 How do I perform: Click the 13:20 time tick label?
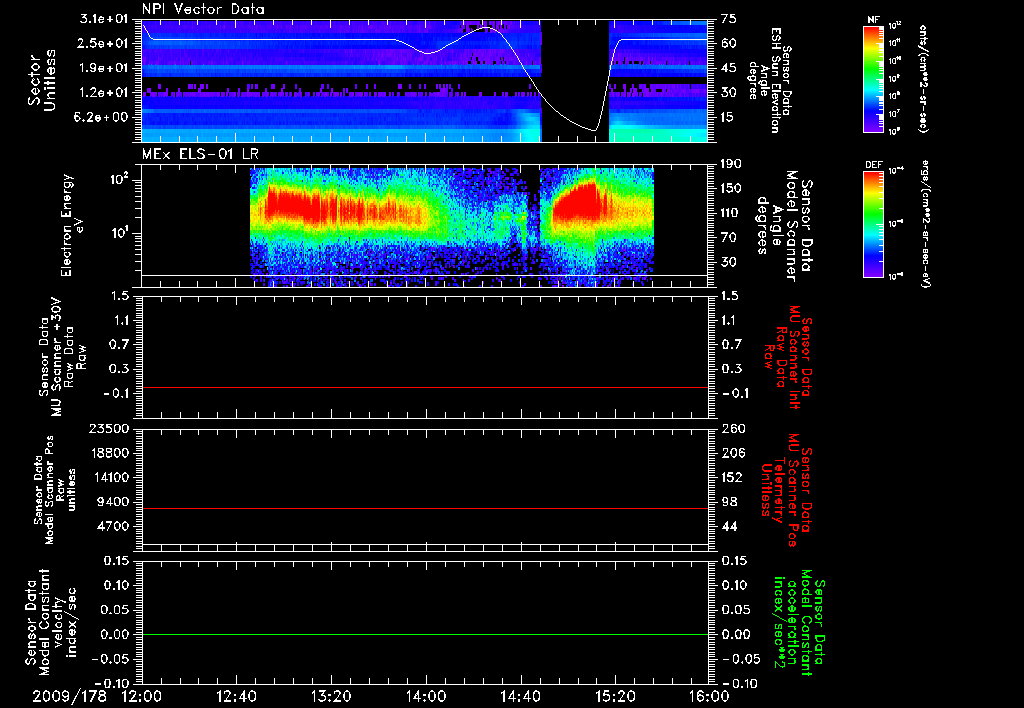click(331, 697)
